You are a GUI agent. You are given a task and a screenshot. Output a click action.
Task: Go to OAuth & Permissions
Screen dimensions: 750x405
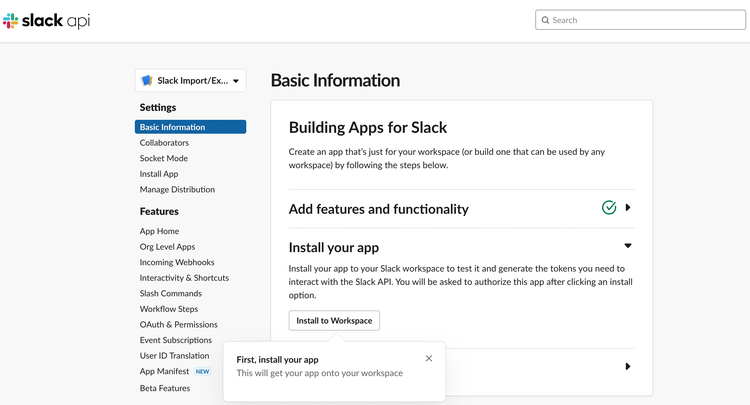(178, 324)
